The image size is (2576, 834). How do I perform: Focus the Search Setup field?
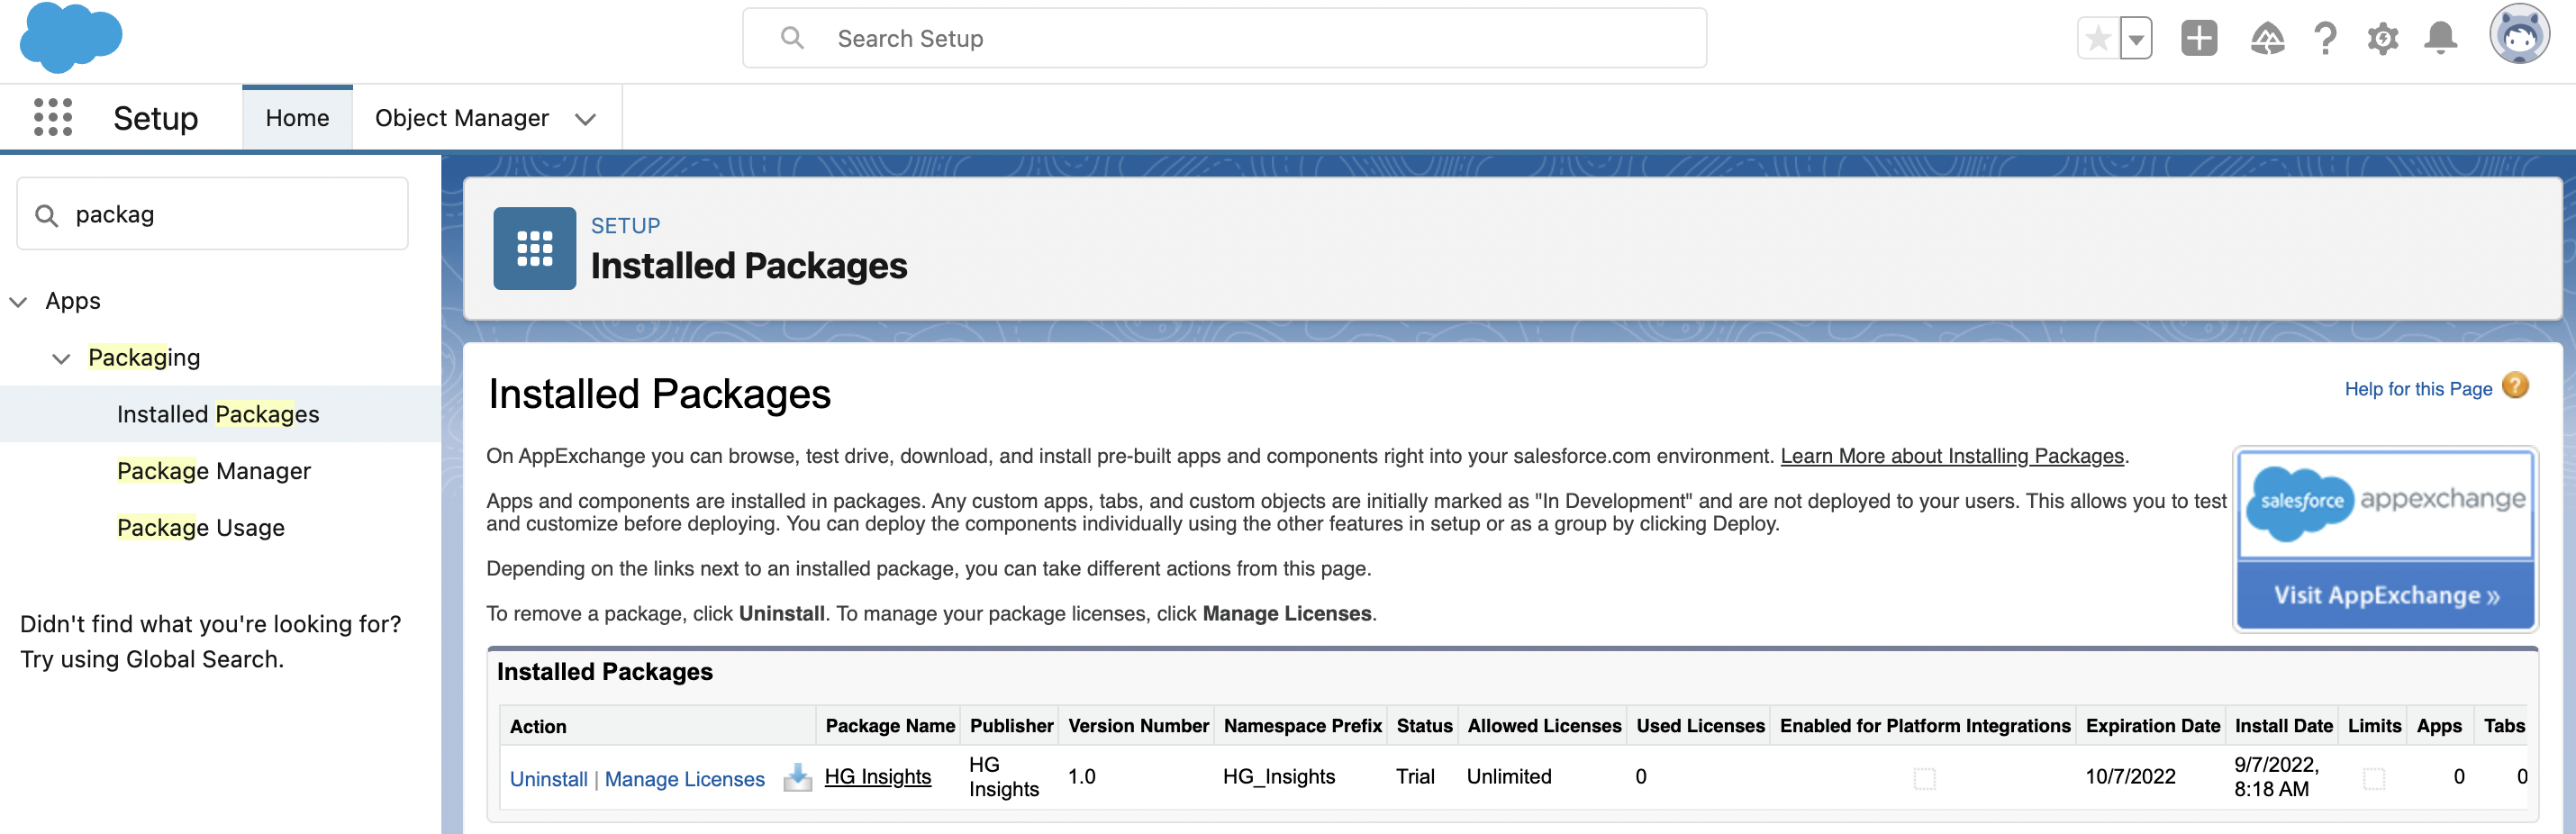tap(1224, 38)
